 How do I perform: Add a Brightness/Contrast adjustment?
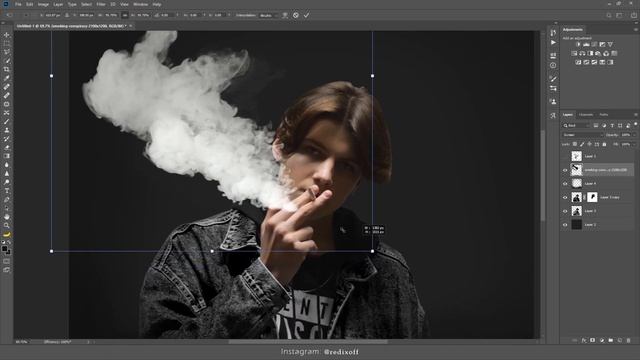578,44
